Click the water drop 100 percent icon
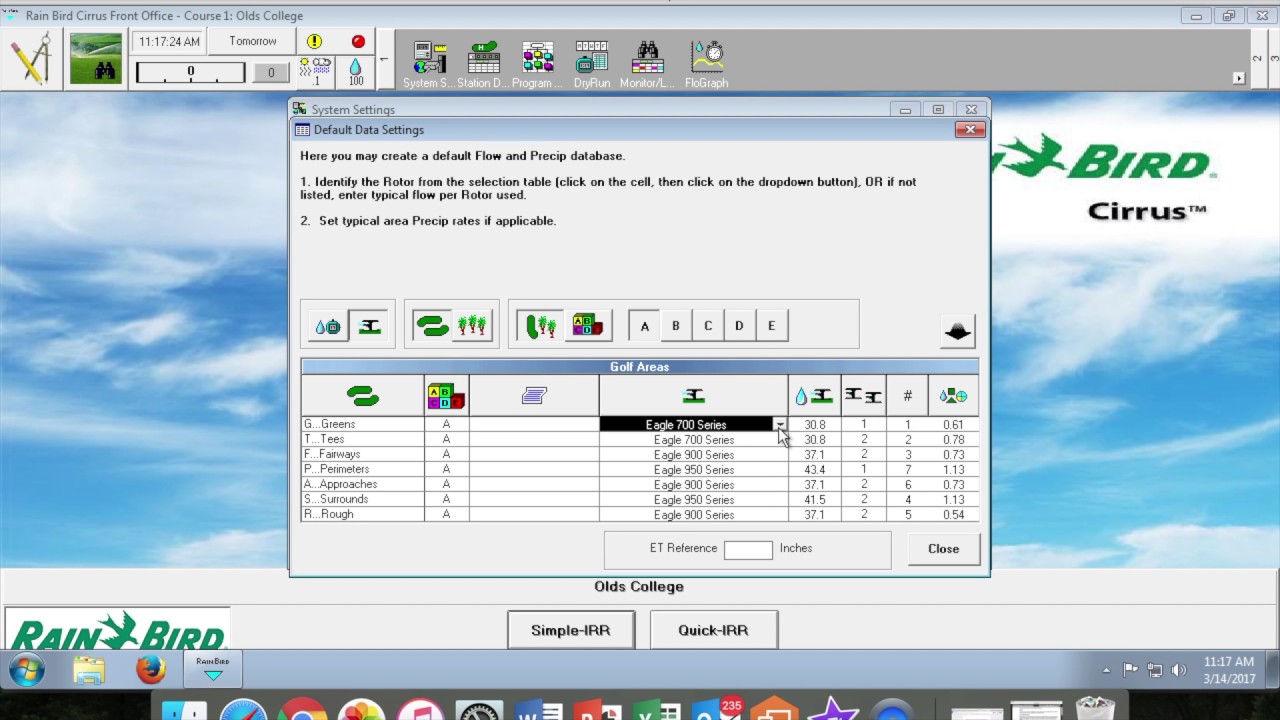Image resolution: width=1280 pixels, height=720 pixels. 356,71
